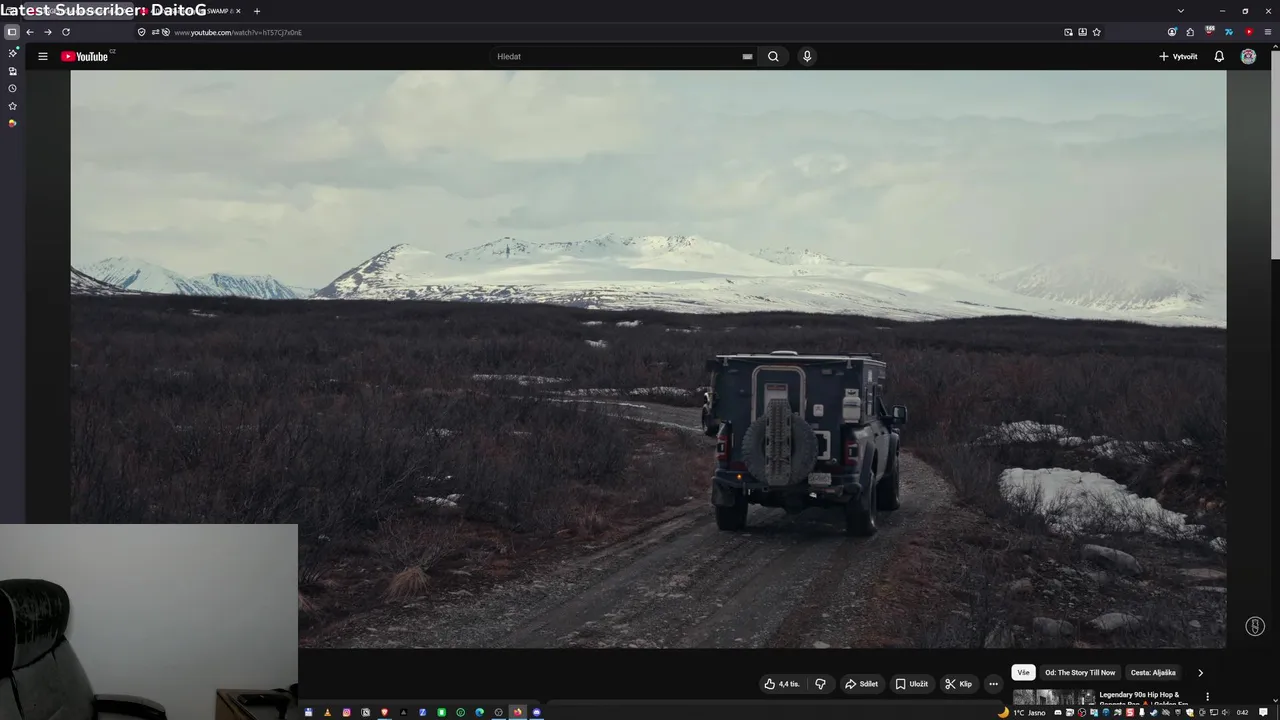The image size is (1280, 720).
Task: Click the install page icon in address bar
Action: pos(1082,32)
